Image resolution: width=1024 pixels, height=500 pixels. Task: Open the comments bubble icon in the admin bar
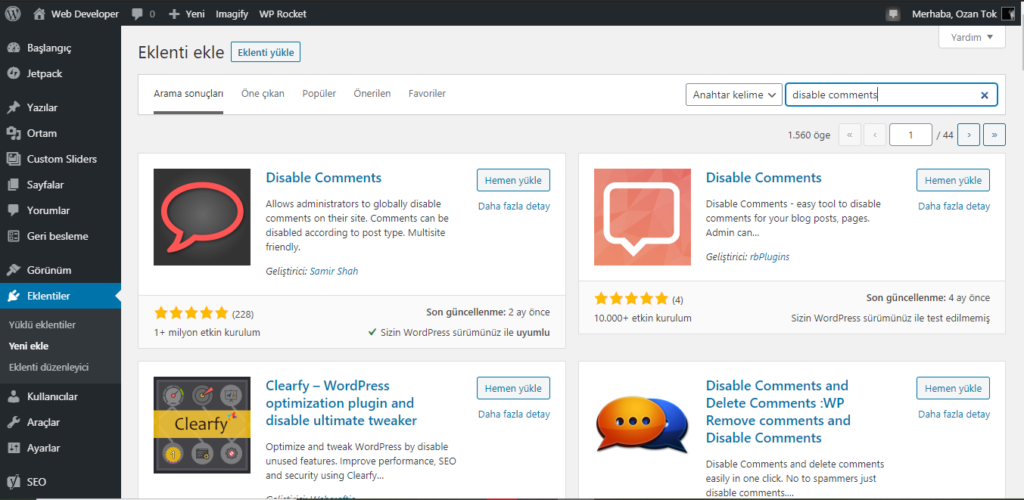click(136, 14)
